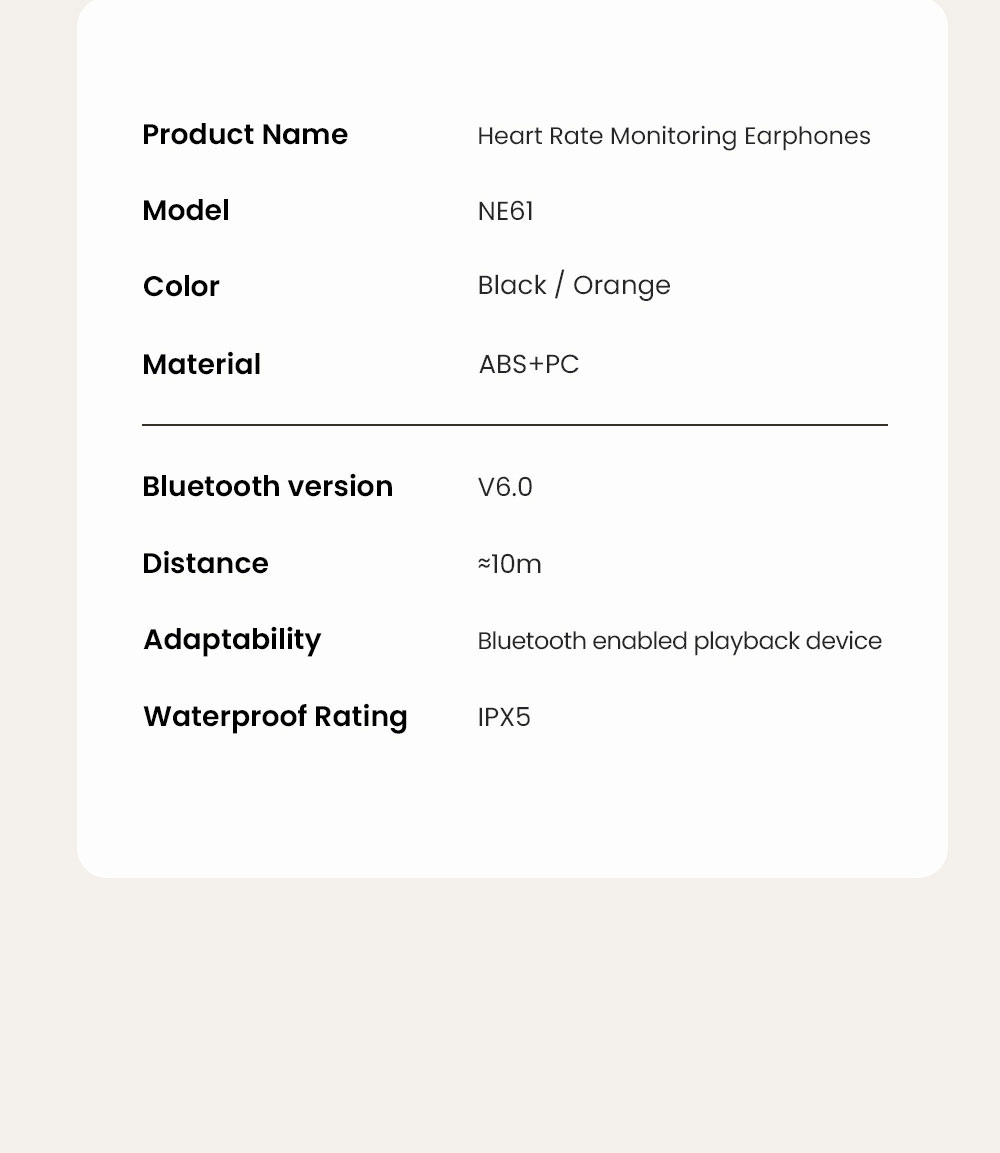
Task: Click the "Distance" label
Action: tap(205, 564)
